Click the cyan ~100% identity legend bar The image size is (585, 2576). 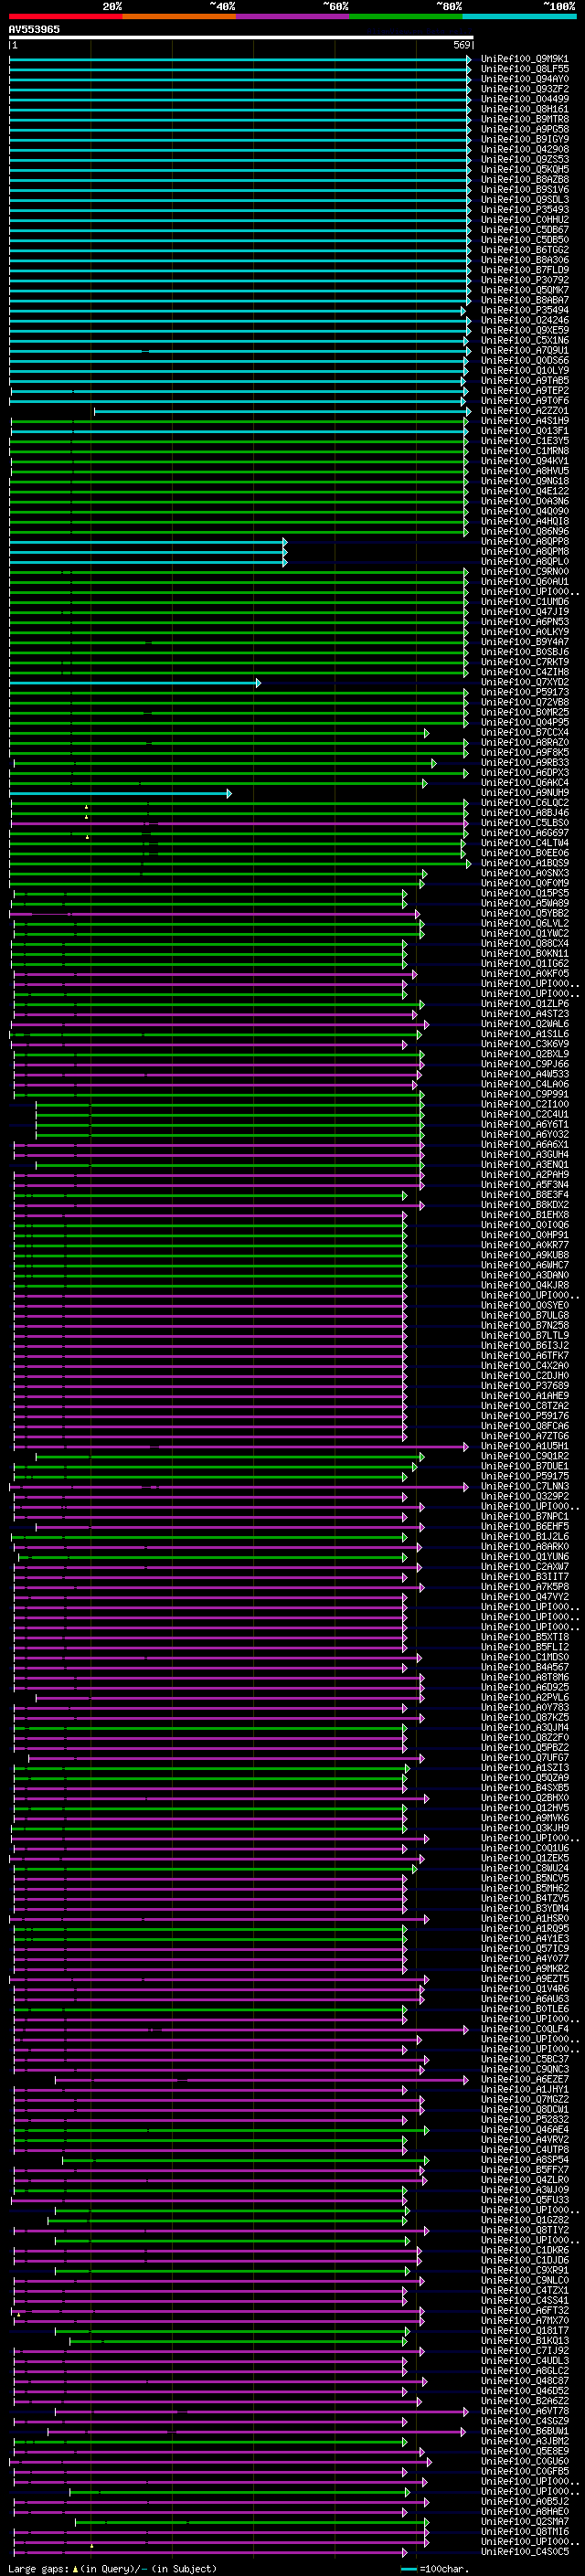point(520,16)
